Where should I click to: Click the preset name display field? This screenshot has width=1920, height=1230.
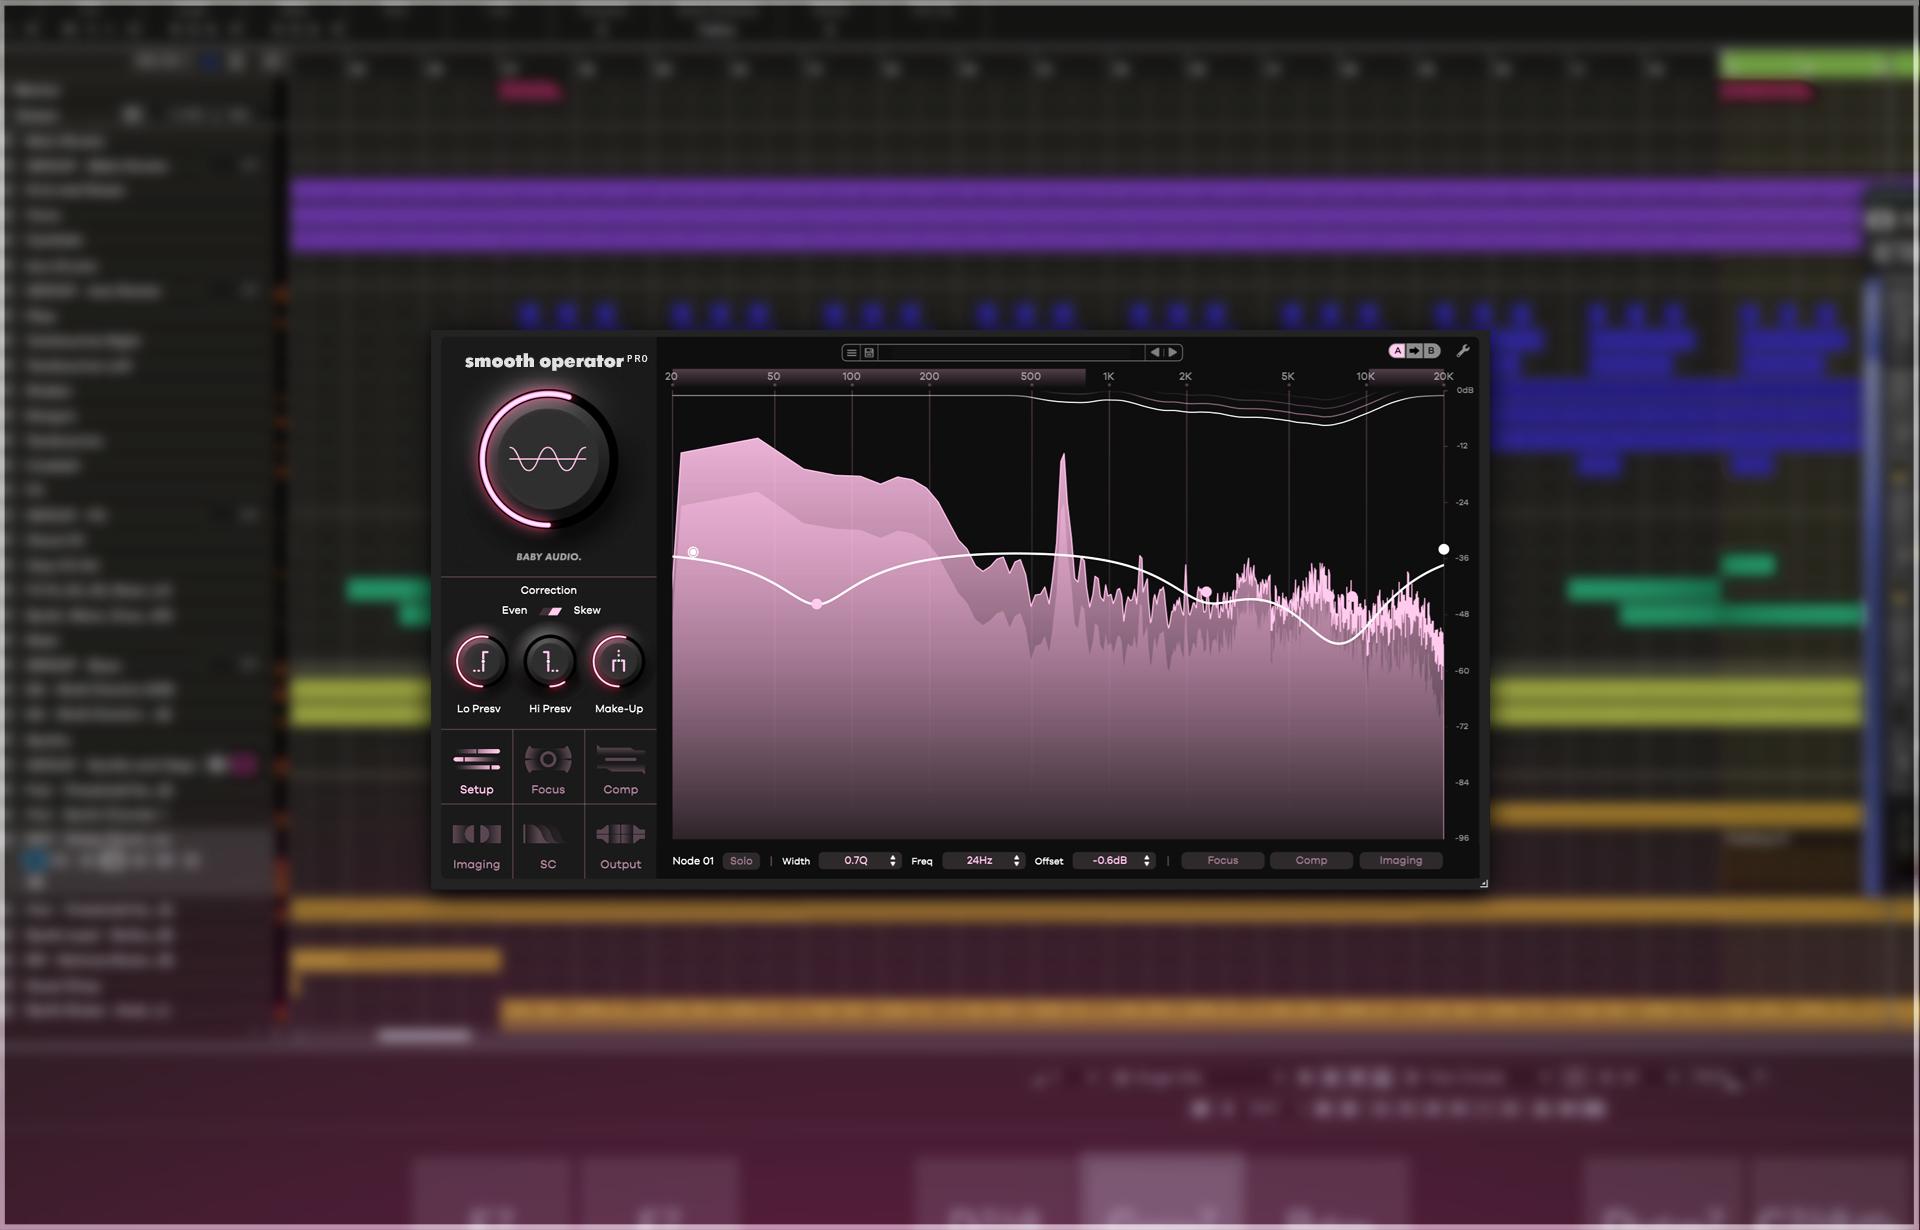(1011, 352)
